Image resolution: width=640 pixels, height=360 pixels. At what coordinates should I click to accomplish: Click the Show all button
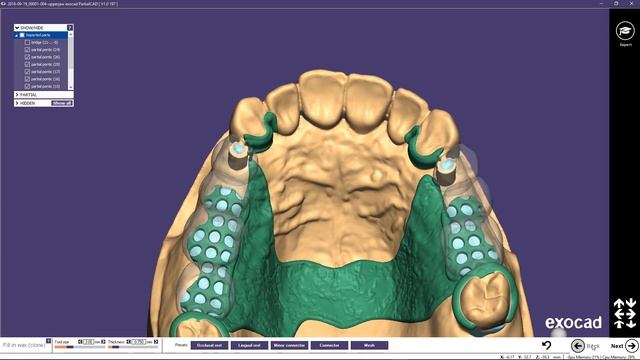pyautogui.click(x=62, y=103)
